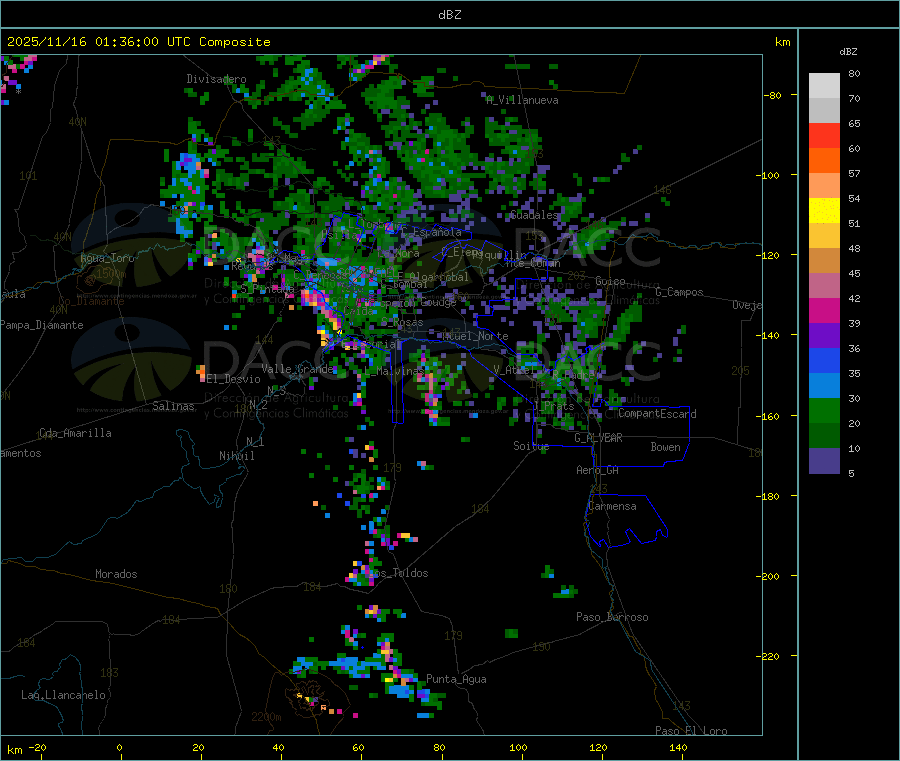Image resolution: width=900 pixels, height=761 pixels.
Task: Click the yellow 51-54 dBZ legend swatch
Action: (x=824, y=211)
